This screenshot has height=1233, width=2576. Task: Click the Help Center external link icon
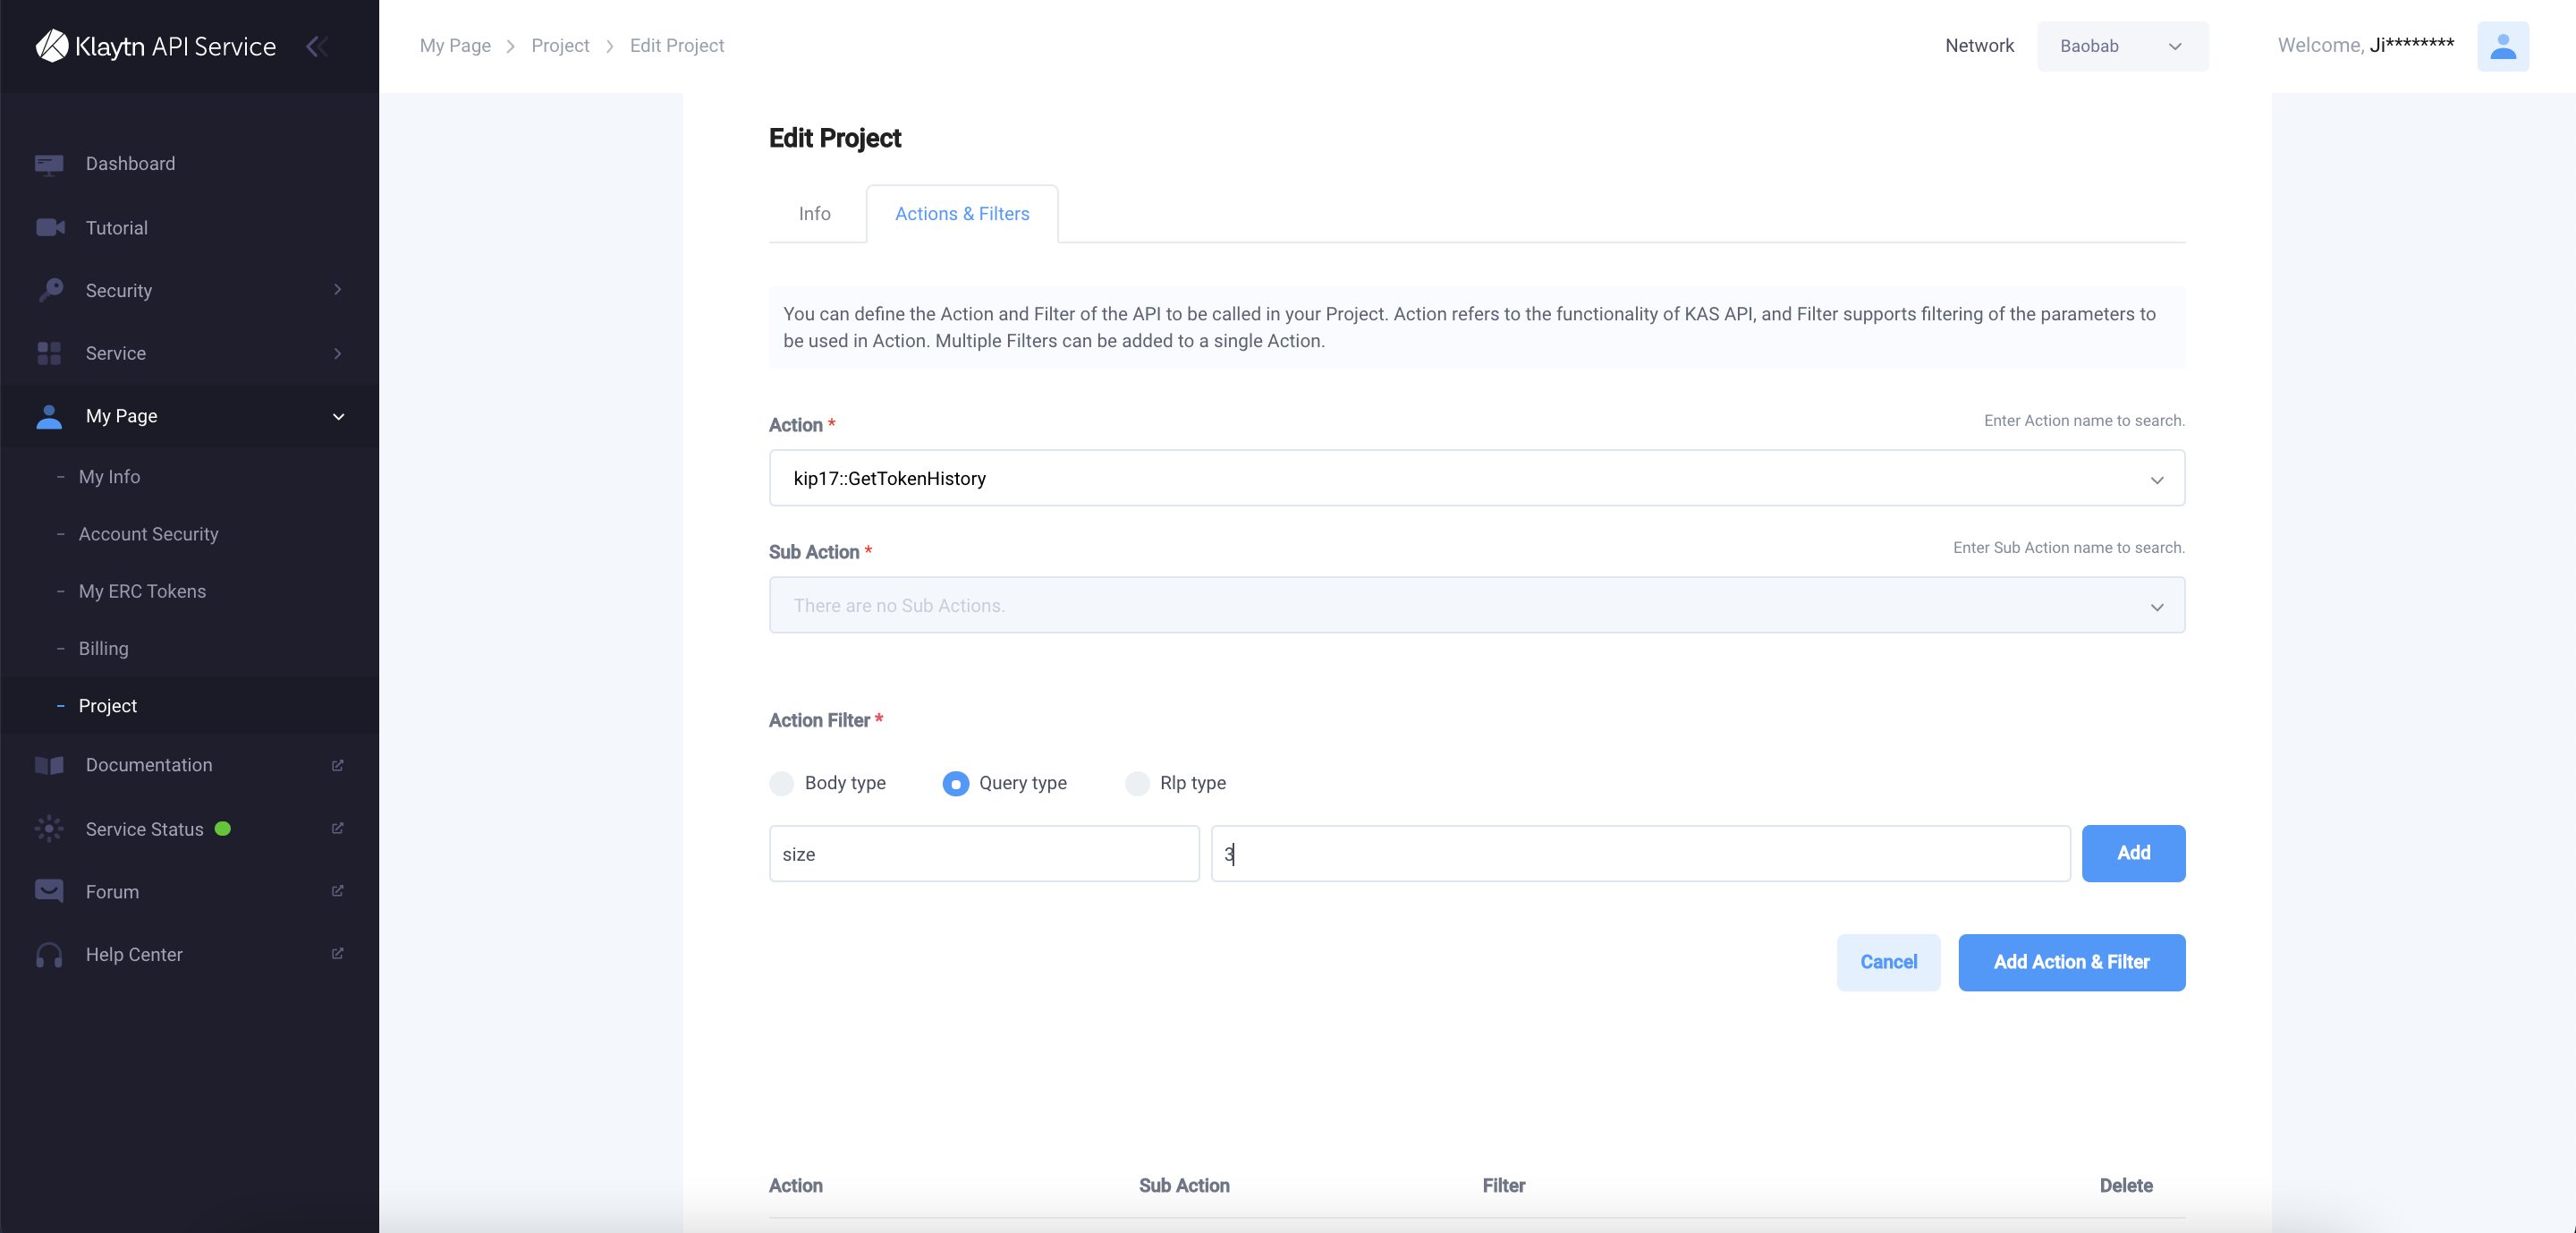click(337, 954)
